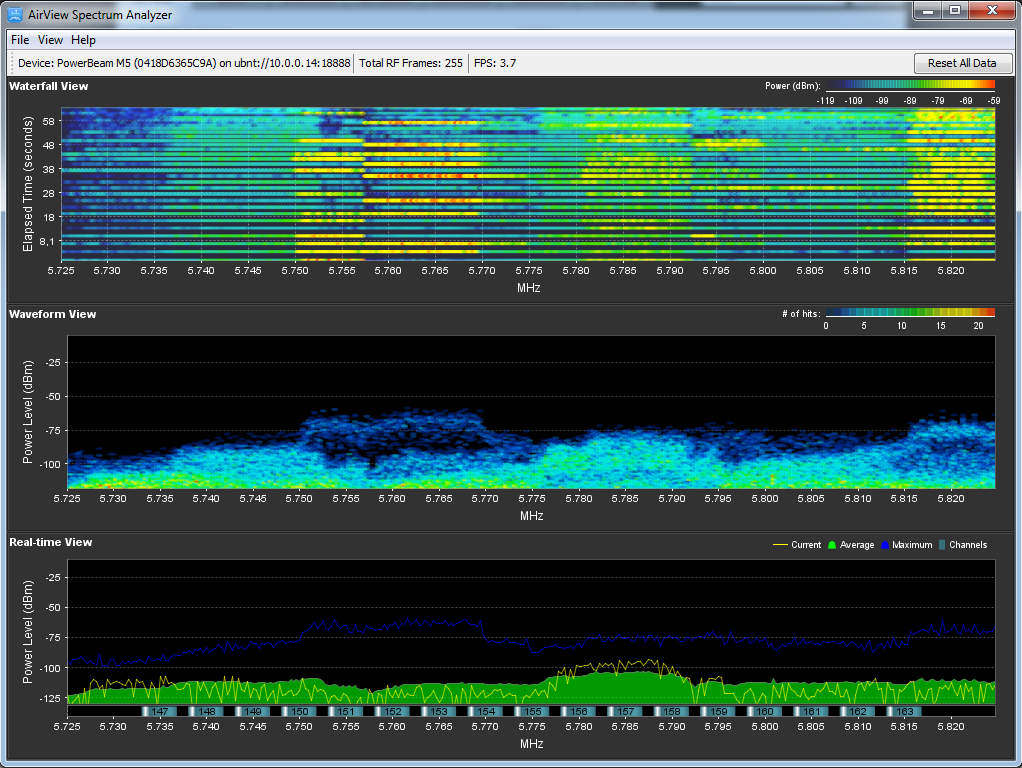Click the Power (dBm) color scale bar
Image resolution: width=1022 pixels, height=768 pixels.
point(910,86)
